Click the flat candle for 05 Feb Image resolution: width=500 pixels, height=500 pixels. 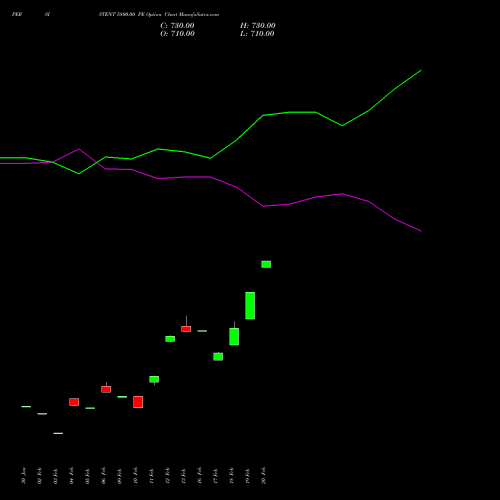(90, 408)
